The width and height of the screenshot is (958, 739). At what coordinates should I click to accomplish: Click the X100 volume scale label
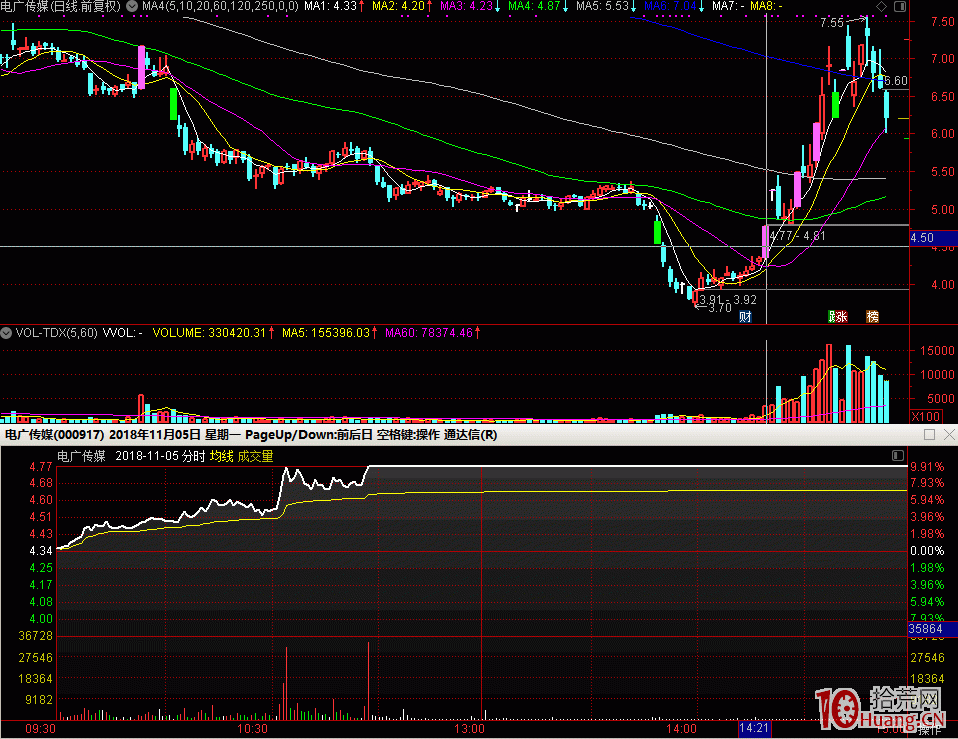[x=926, y=417]
